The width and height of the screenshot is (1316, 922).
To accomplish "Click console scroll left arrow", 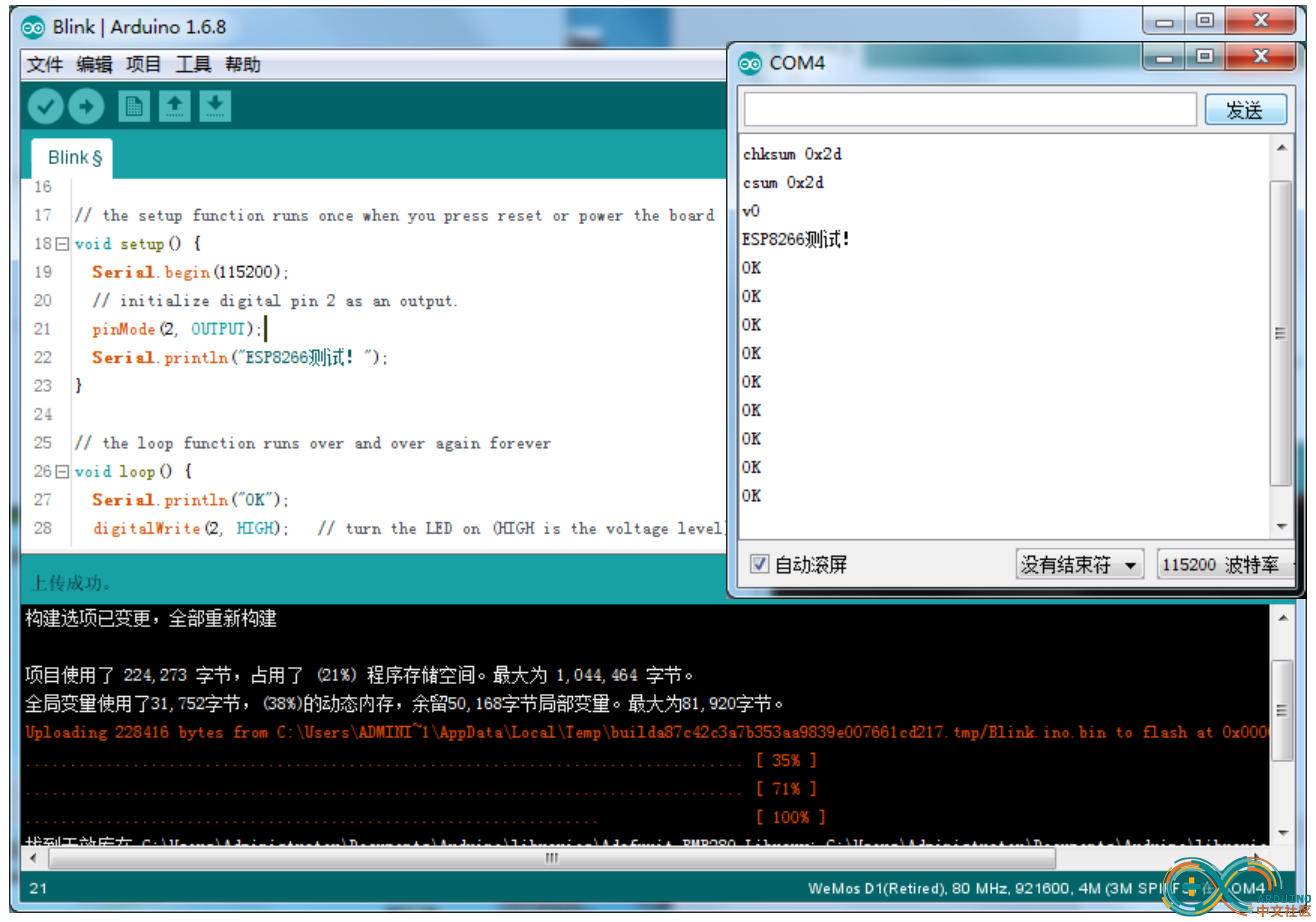I will 32,858.
